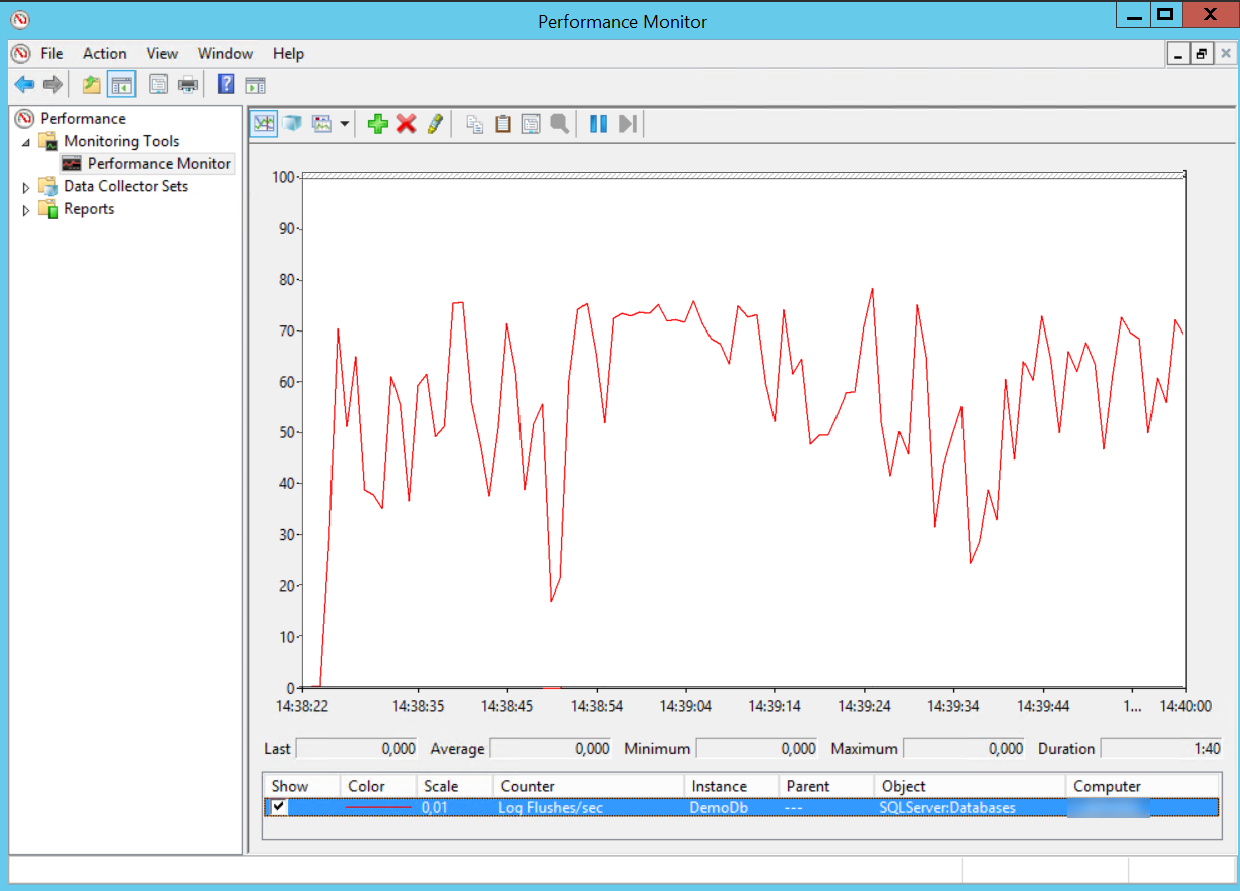Expand the Data Collector Sets tree node
1240x891 pixels.
(x=26, y=187)
